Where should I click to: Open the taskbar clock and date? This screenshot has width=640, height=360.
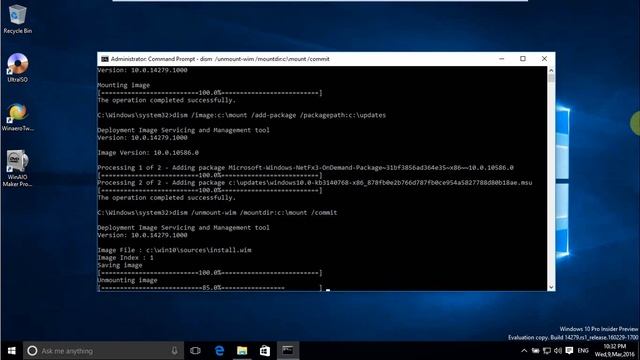click(x=615, y=351)
